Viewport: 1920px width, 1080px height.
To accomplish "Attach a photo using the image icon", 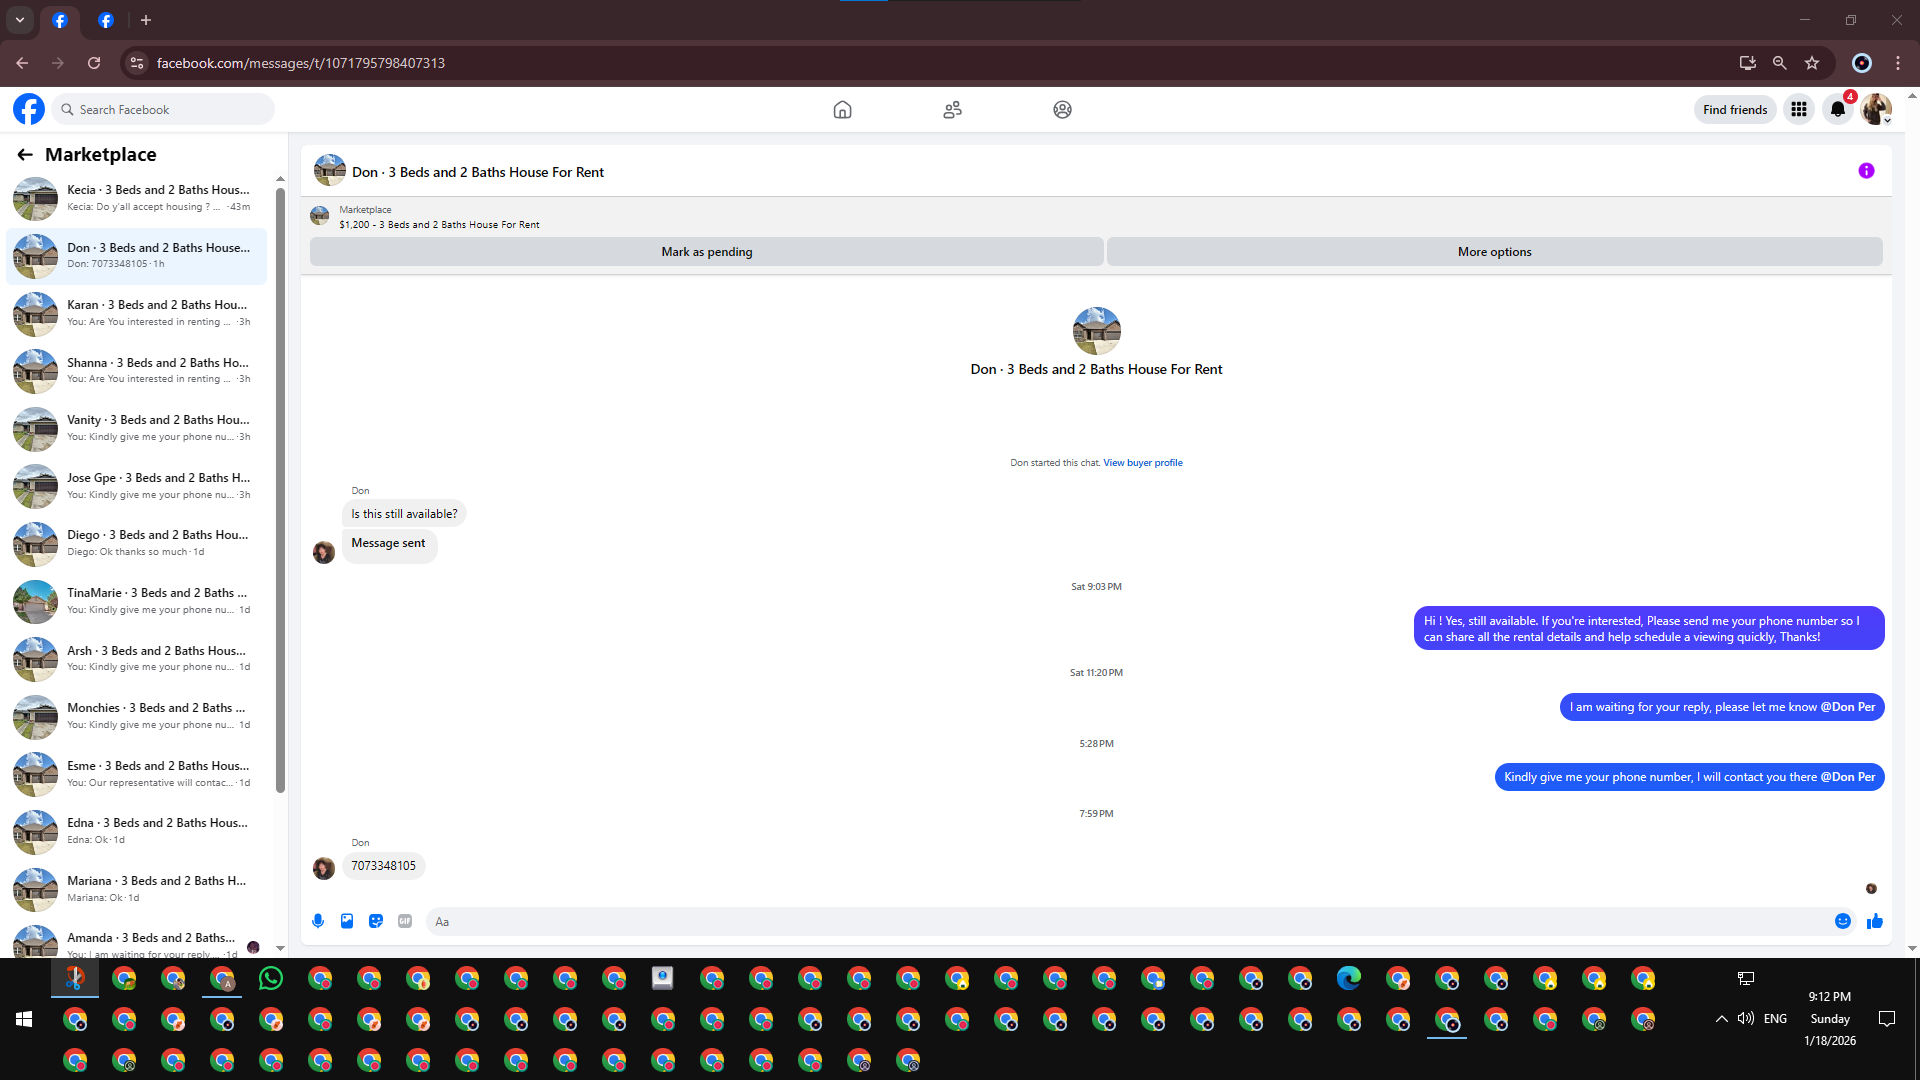I will pos(347,921).
